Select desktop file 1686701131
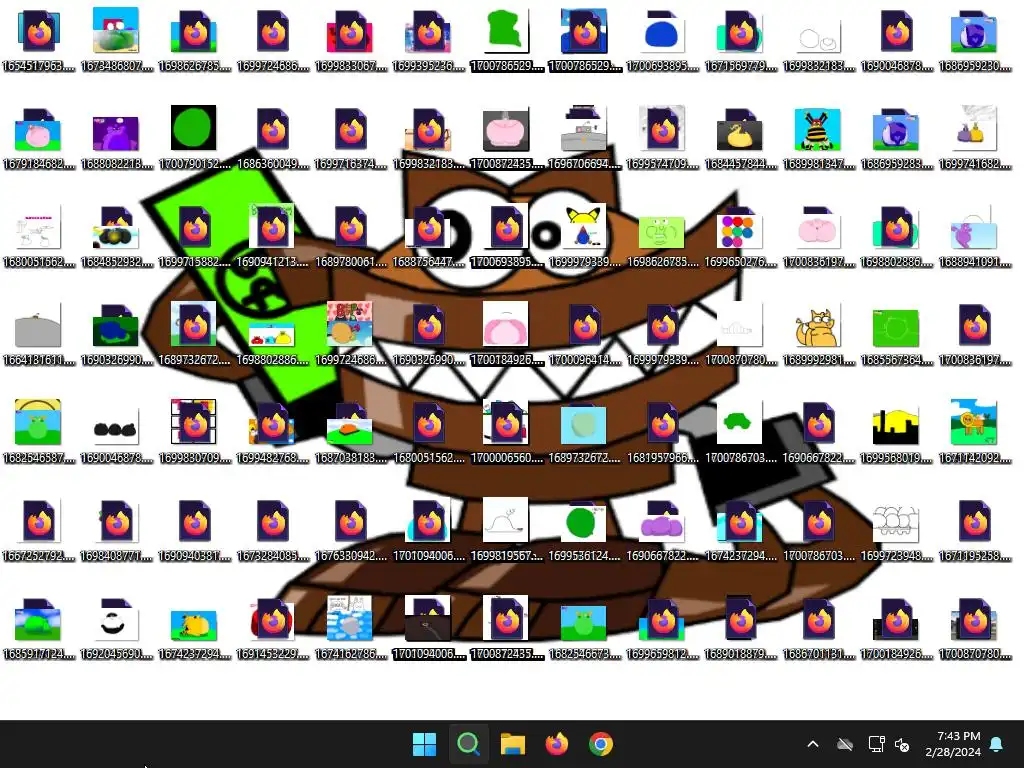Screen dimensions: 1024x768 [818, 627]
